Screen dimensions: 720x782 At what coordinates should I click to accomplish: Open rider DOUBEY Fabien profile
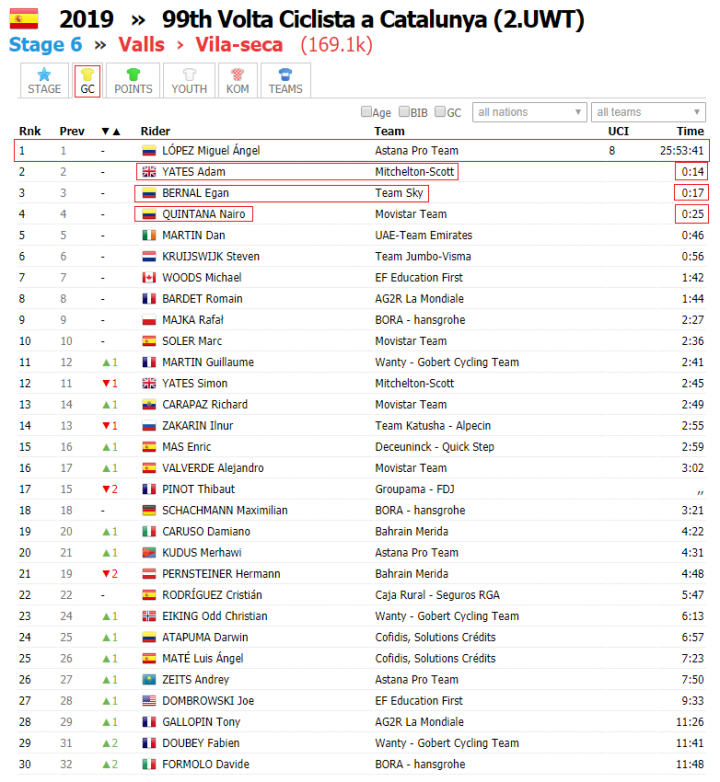[200, 743]
